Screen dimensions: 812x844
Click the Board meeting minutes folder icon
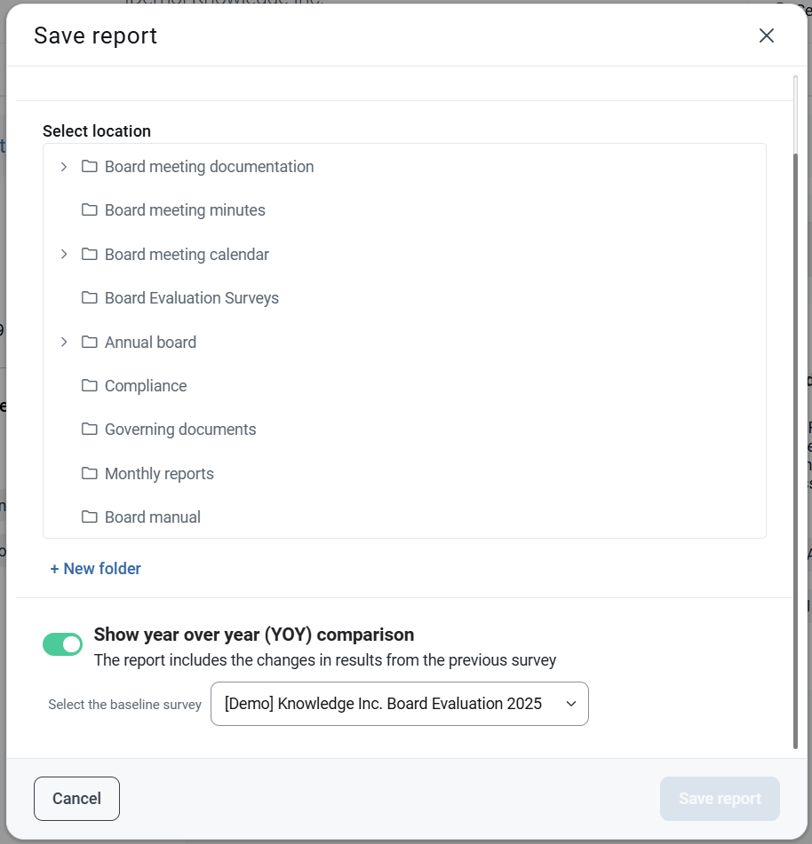click(89, 210)
